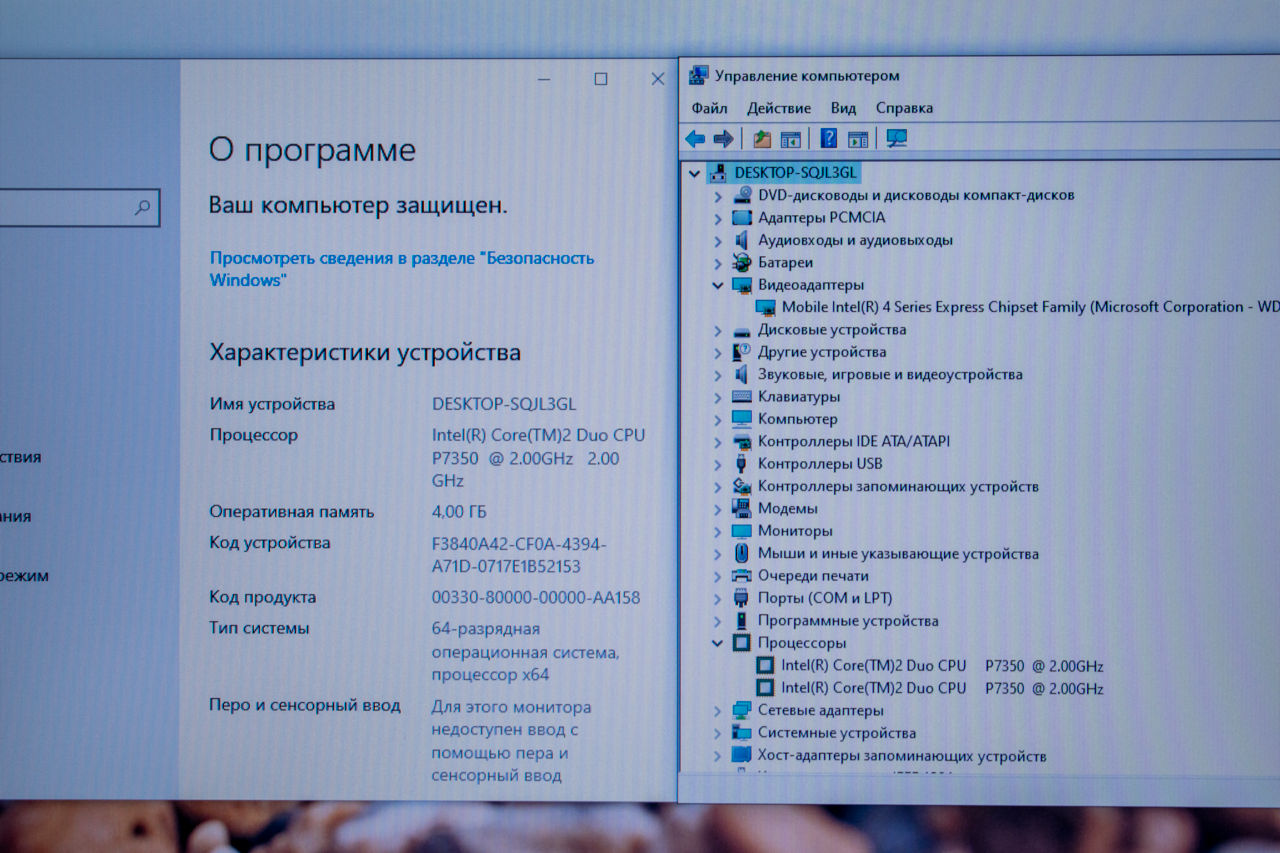This screenshot has height=853, width=1280.
Task: Expand the Системные устройства chevron
Action: pos(718,733)
